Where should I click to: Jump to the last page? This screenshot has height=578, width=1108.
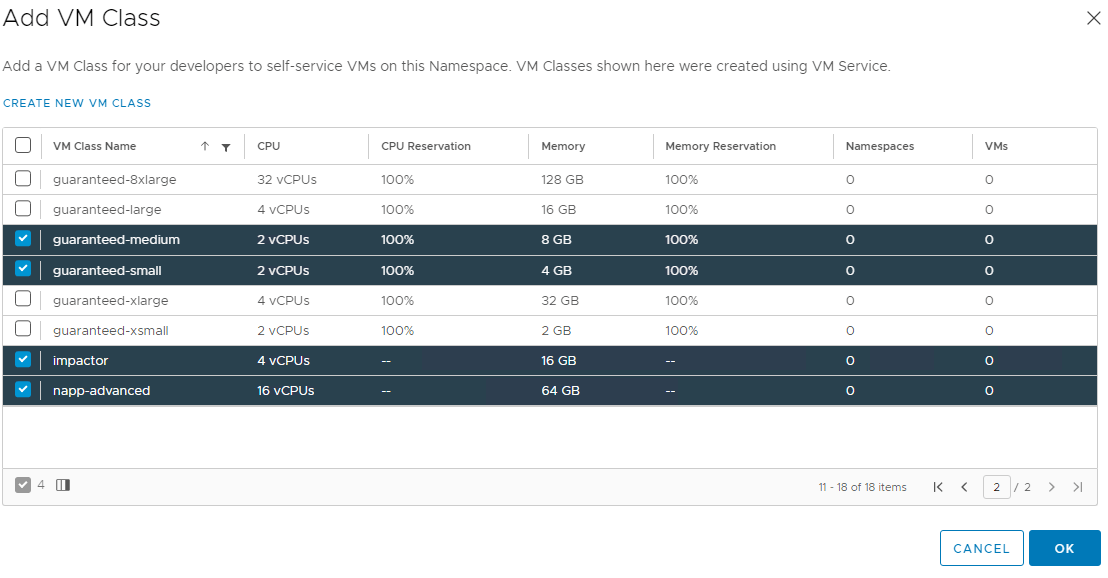1078,487
